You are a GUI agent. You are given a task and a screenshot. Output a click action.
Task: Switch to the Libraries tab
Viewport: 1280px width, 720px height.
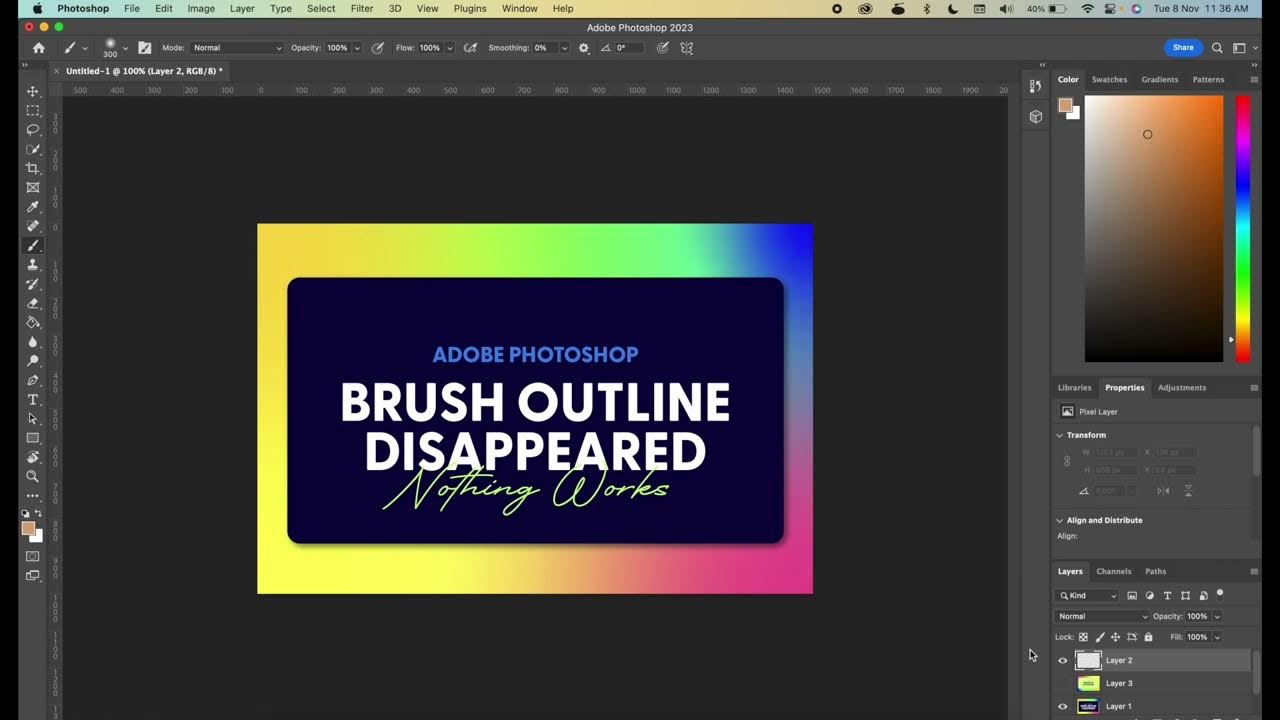(1075, 387)
